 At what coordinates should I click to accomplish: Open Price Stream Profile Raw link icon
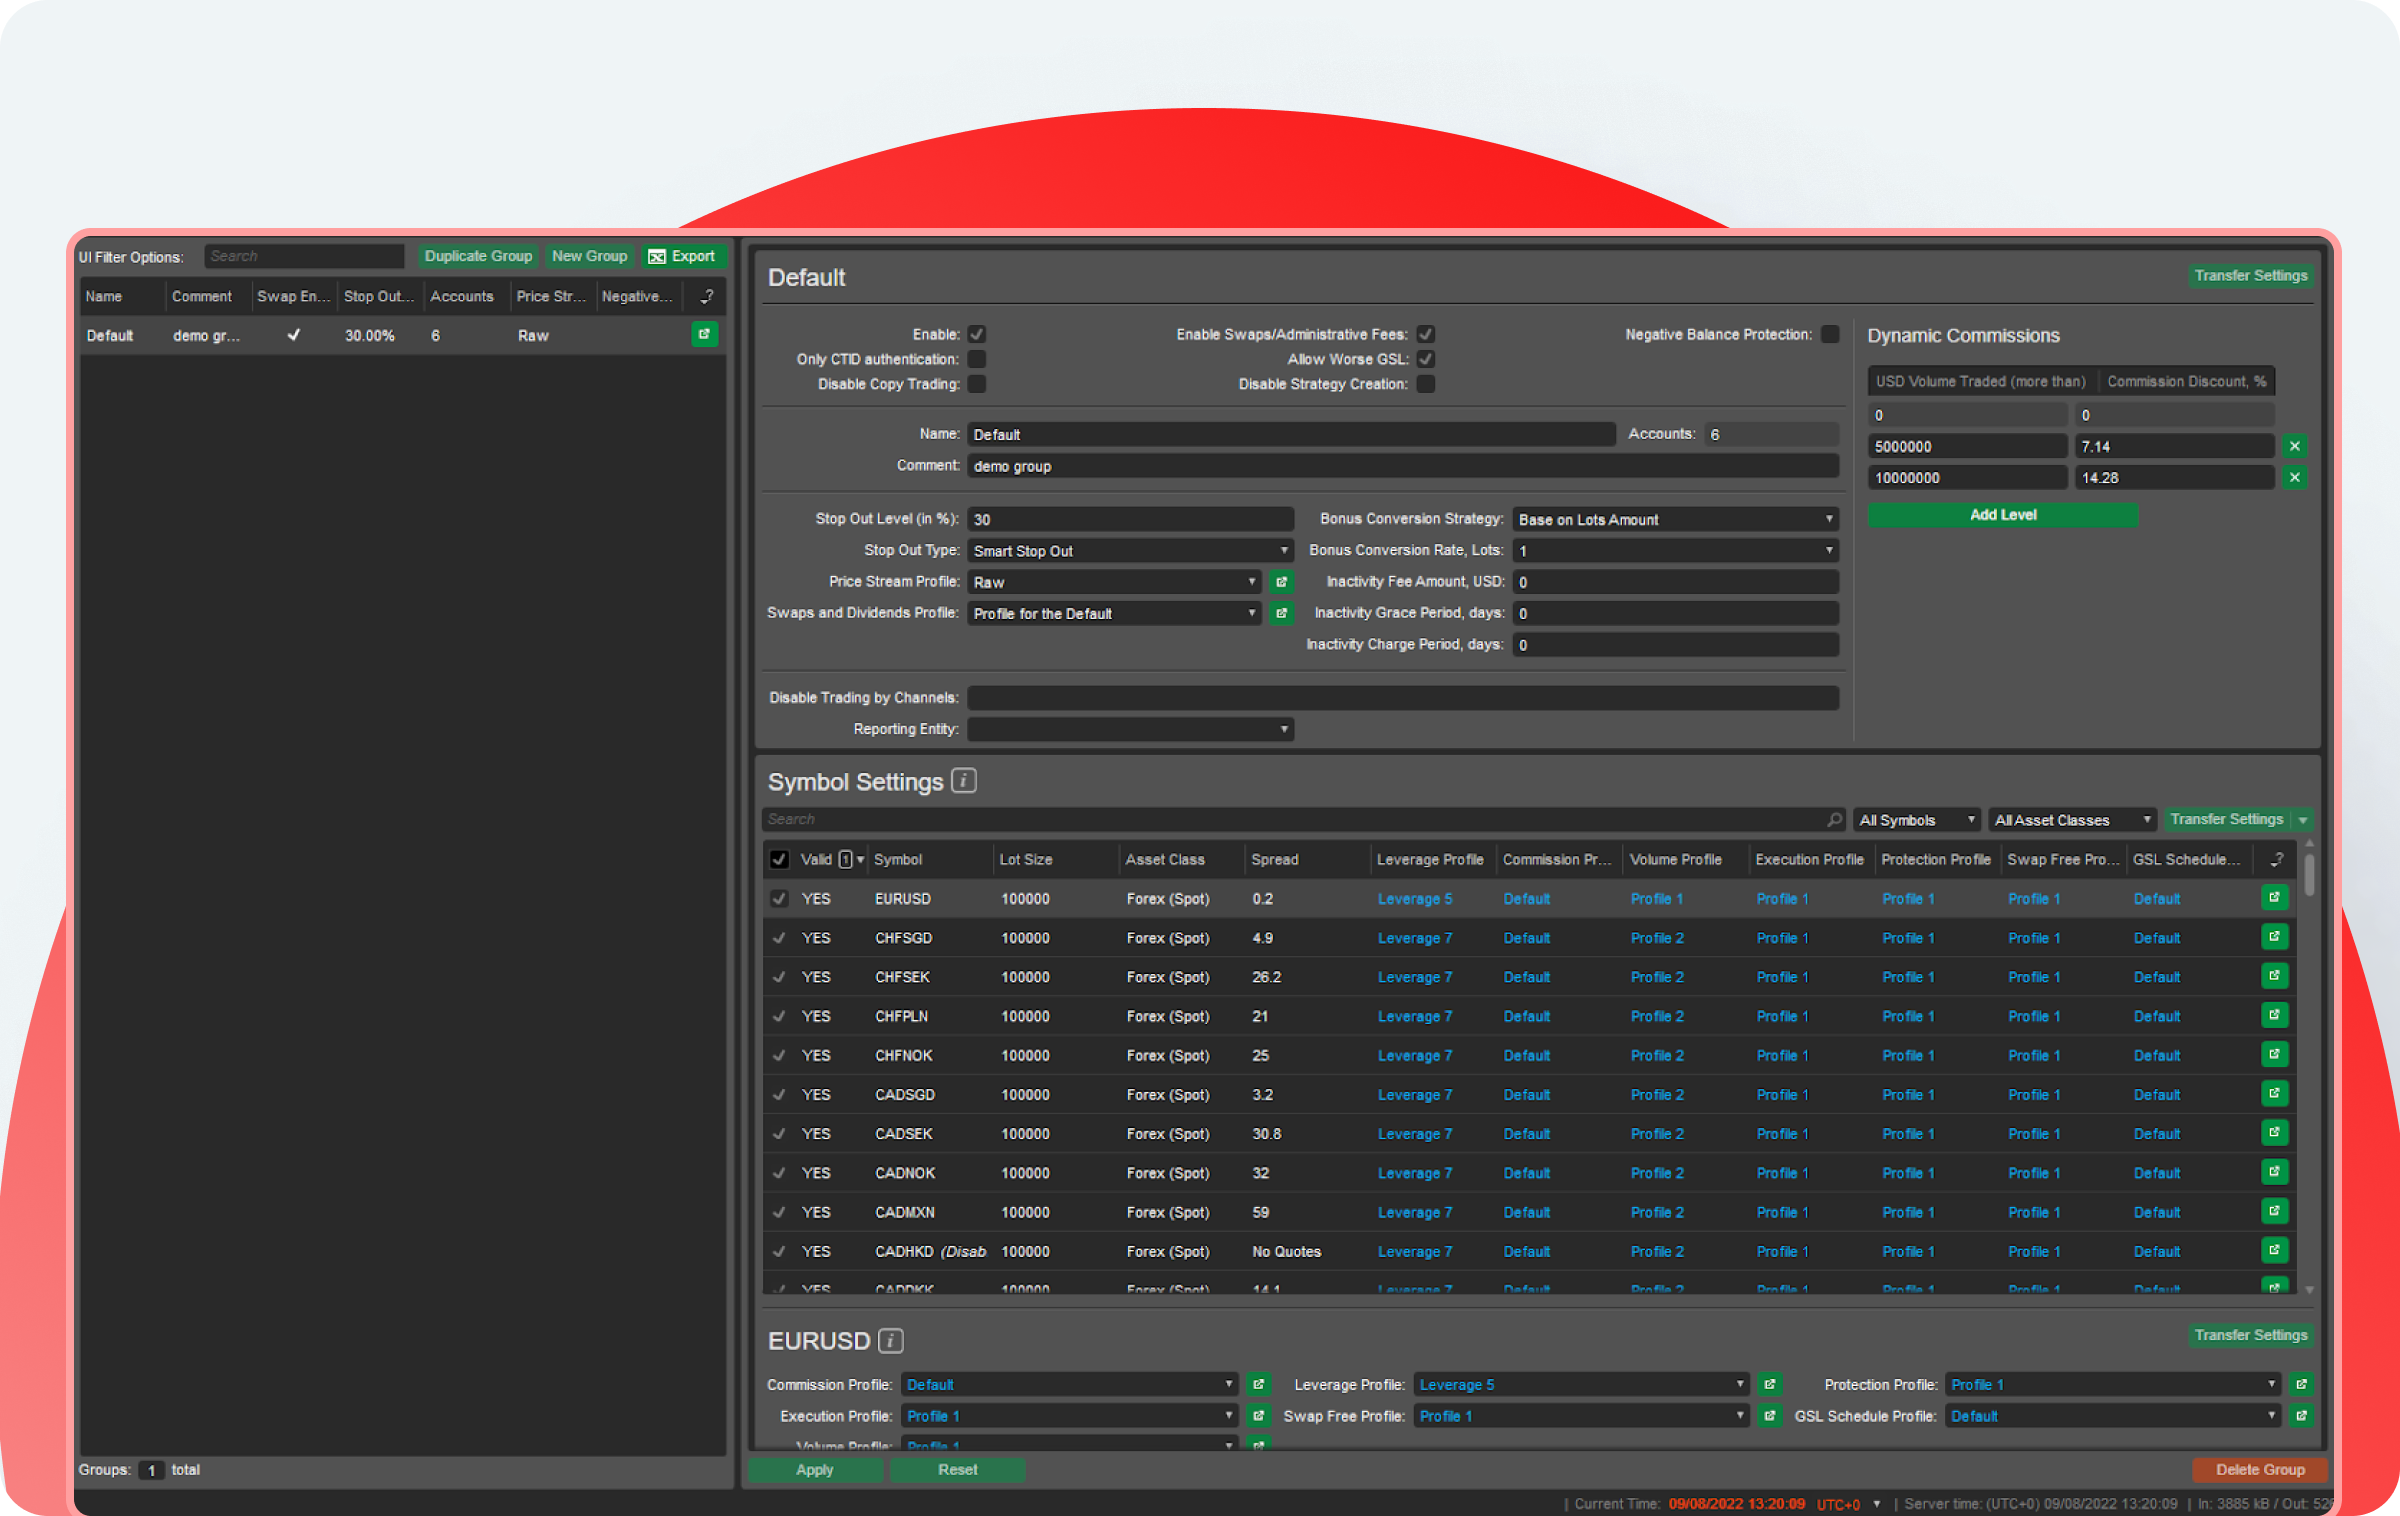tap(1281, 582)
